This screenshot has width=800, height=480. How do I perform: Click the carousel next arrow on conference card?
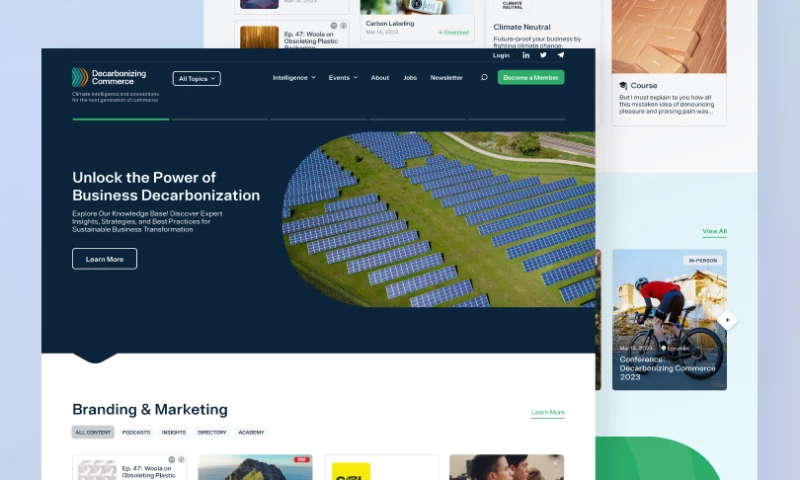click(727, 320)
